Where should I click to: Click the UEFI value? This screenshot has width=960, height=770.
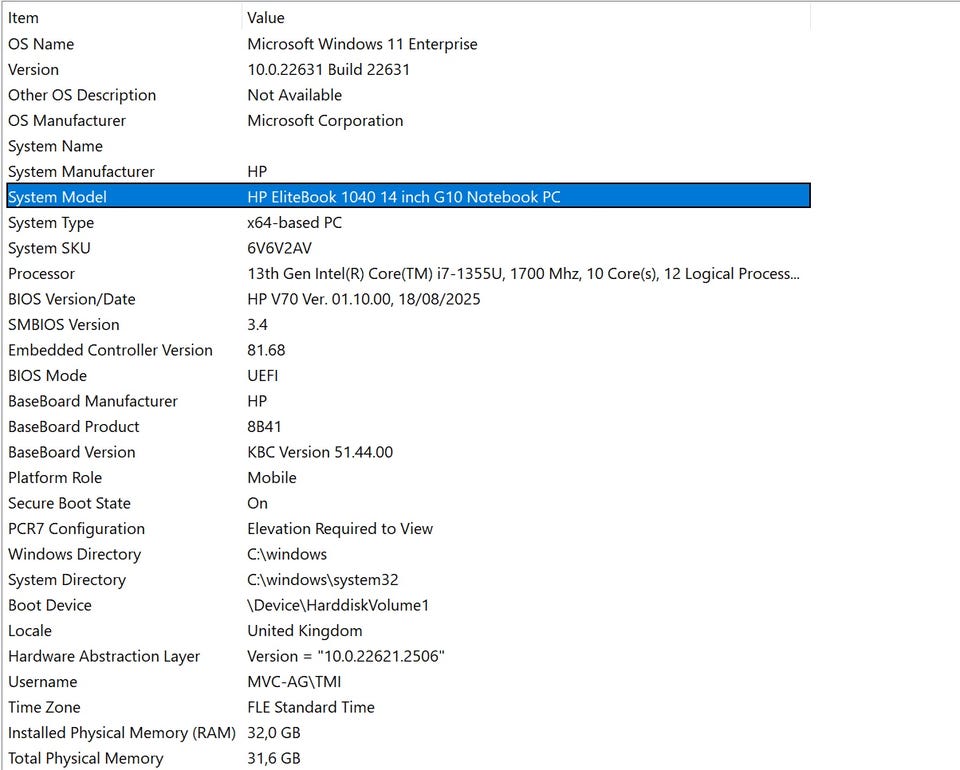click(x=263, y=376)
